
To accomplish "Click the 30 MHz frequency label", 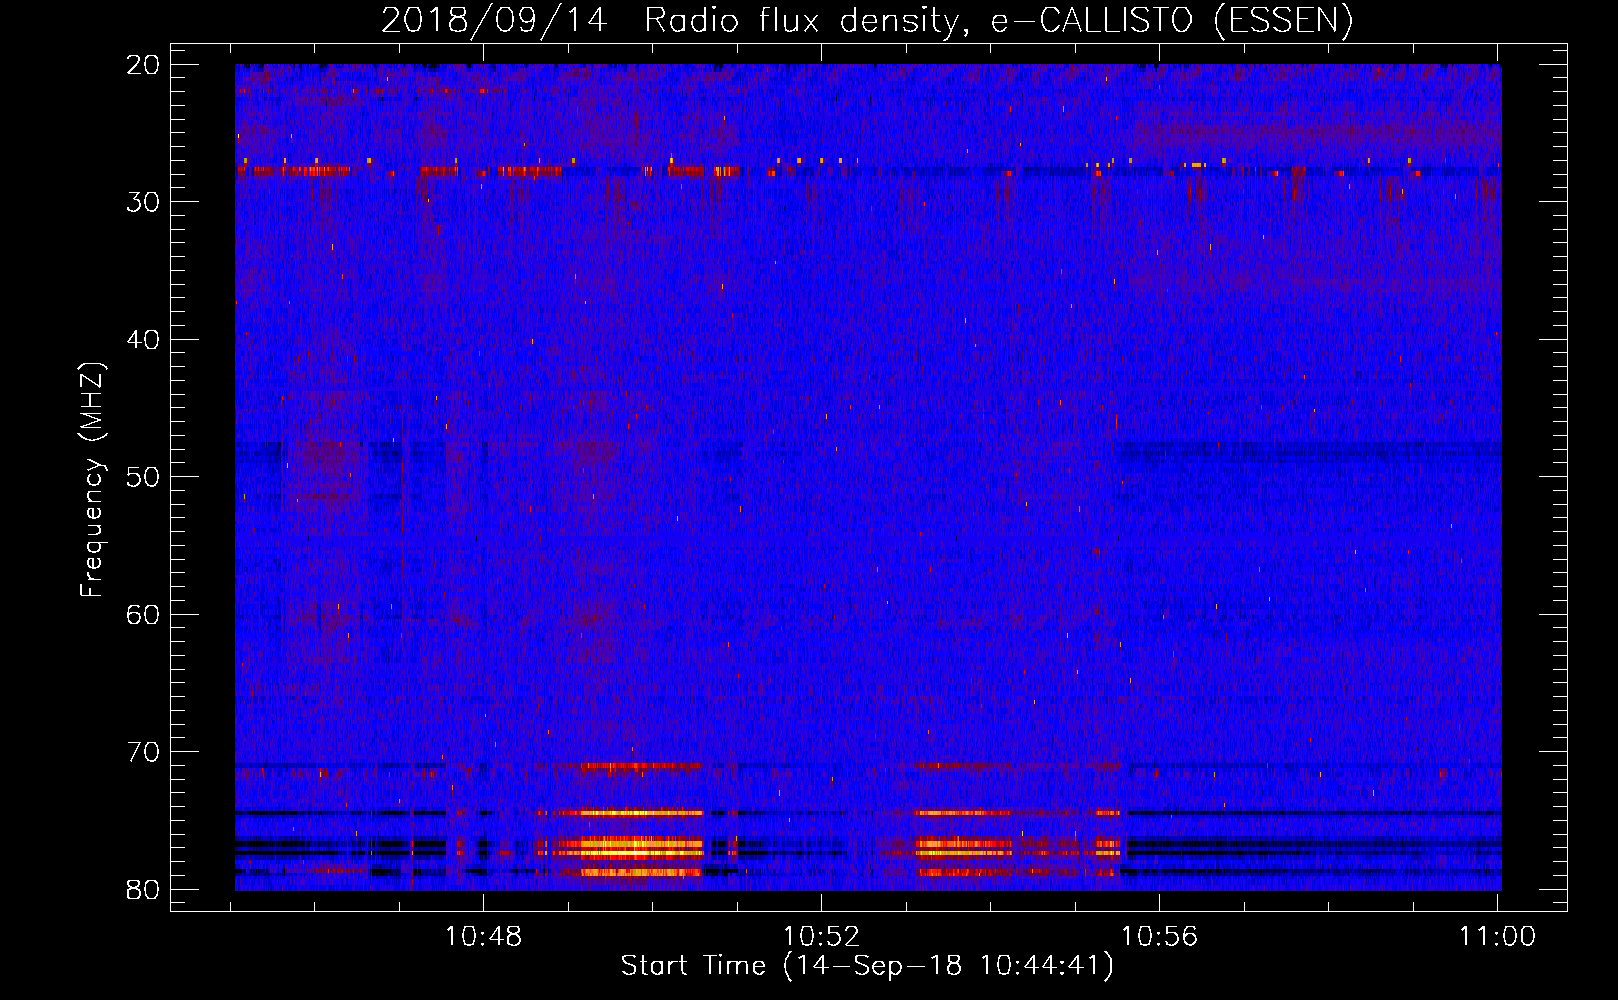I will (x=143, y=202).
